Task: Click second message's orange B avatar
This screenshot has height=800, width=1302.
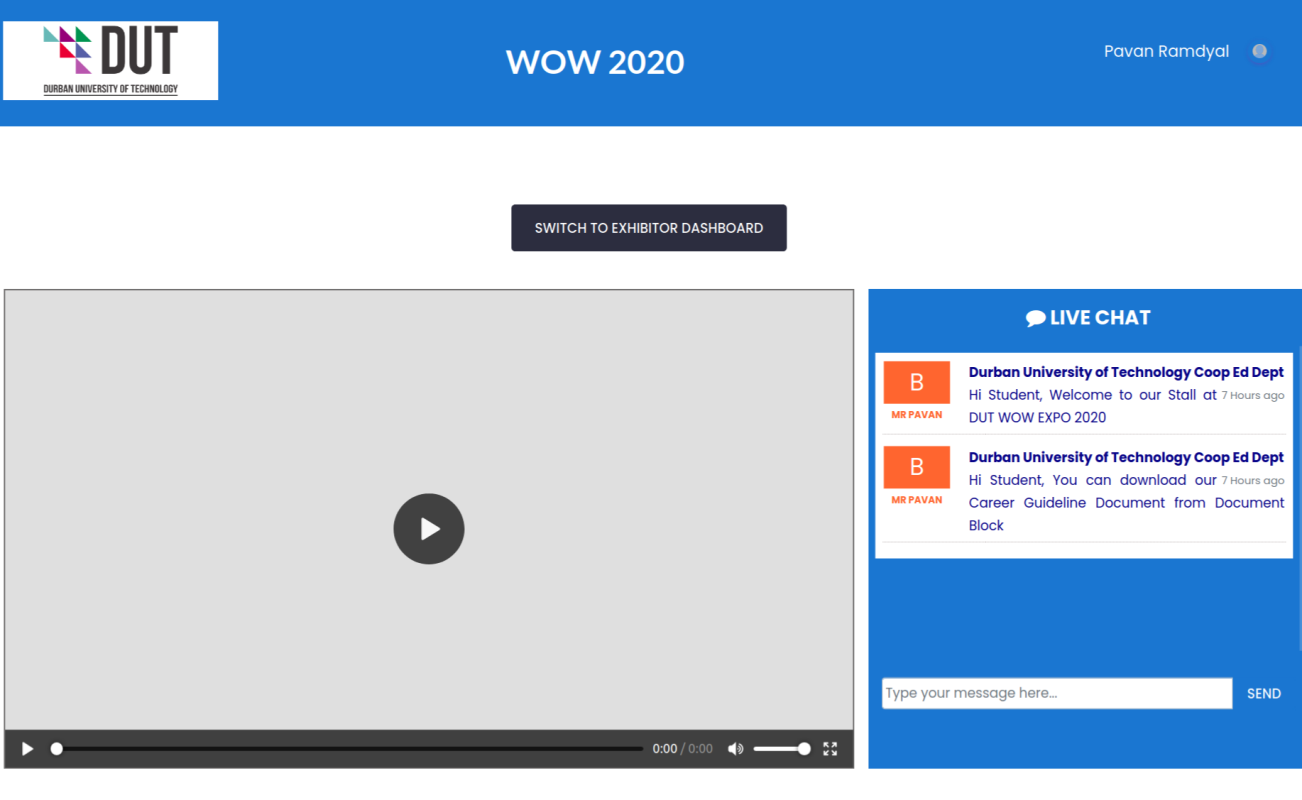Action: click(916, 467)
